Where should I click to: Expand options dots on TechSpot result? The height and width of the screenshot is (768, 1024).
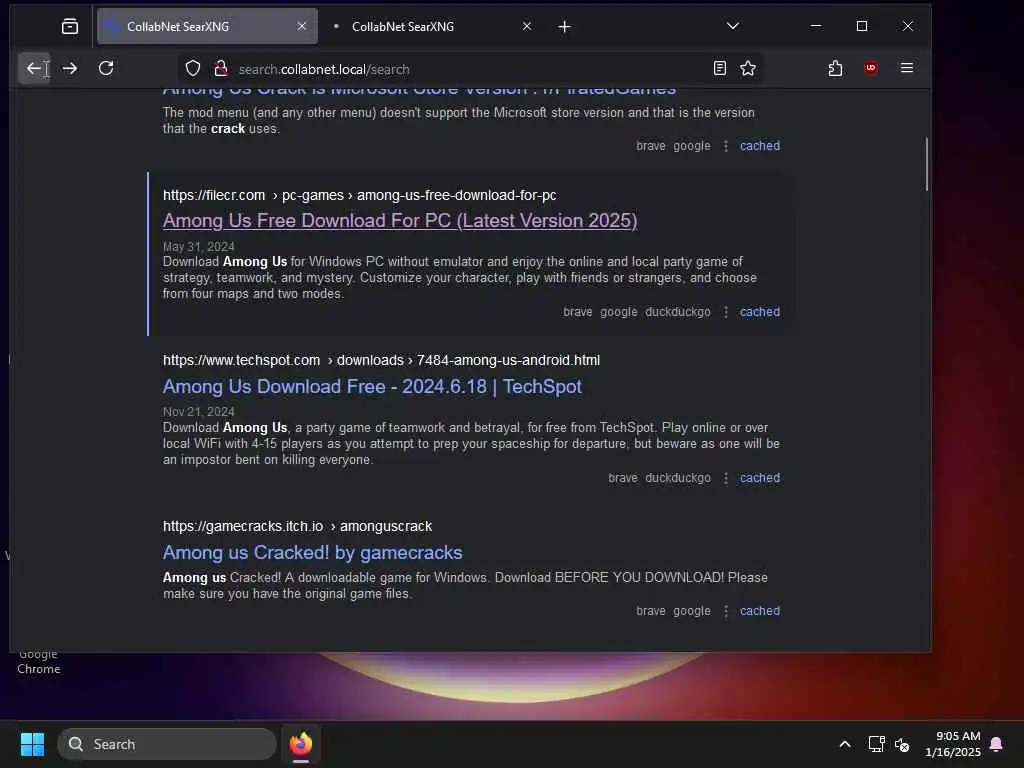726,478
